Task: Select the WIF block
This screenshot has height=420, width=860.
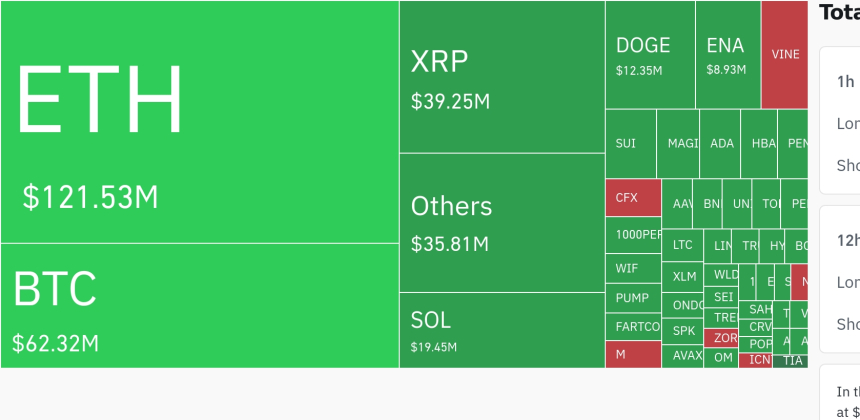Action: coord(633,268)
